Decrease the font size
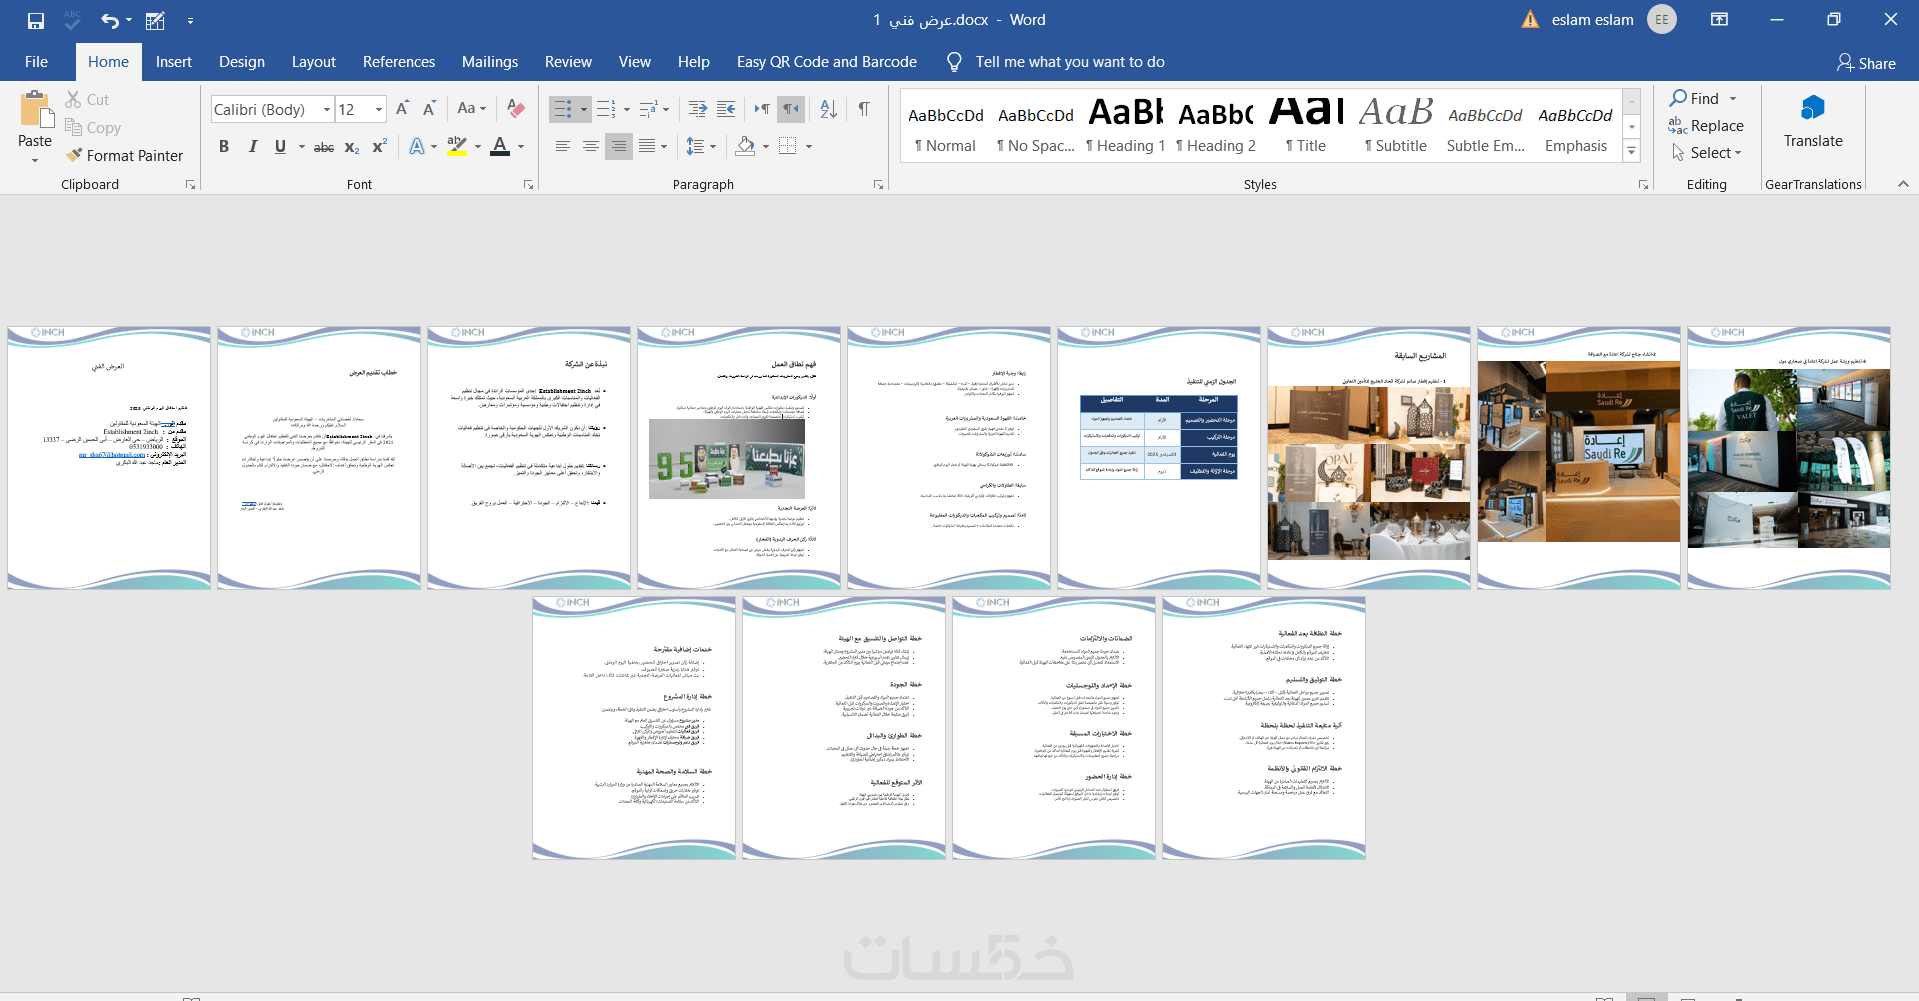This screenshot has width=1919, height=1001. pos(429,109)
